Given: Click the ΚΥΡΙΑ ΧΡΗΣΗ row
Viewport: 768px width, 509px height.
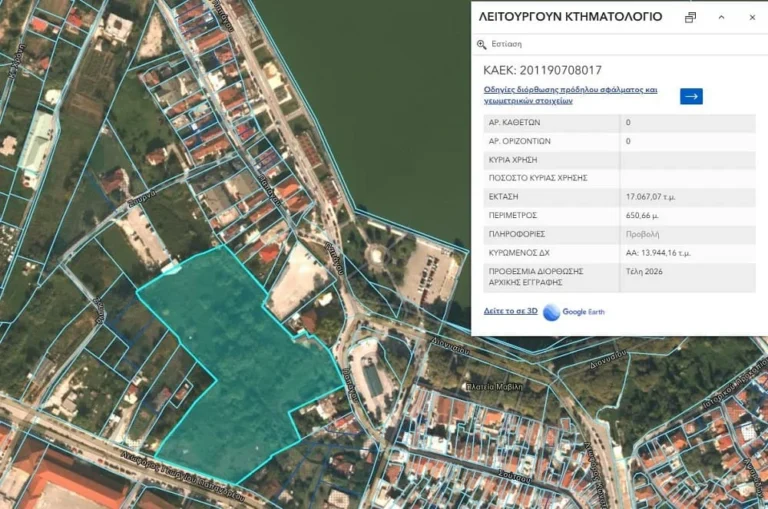Looking at the screenshot, I should 550,160.
